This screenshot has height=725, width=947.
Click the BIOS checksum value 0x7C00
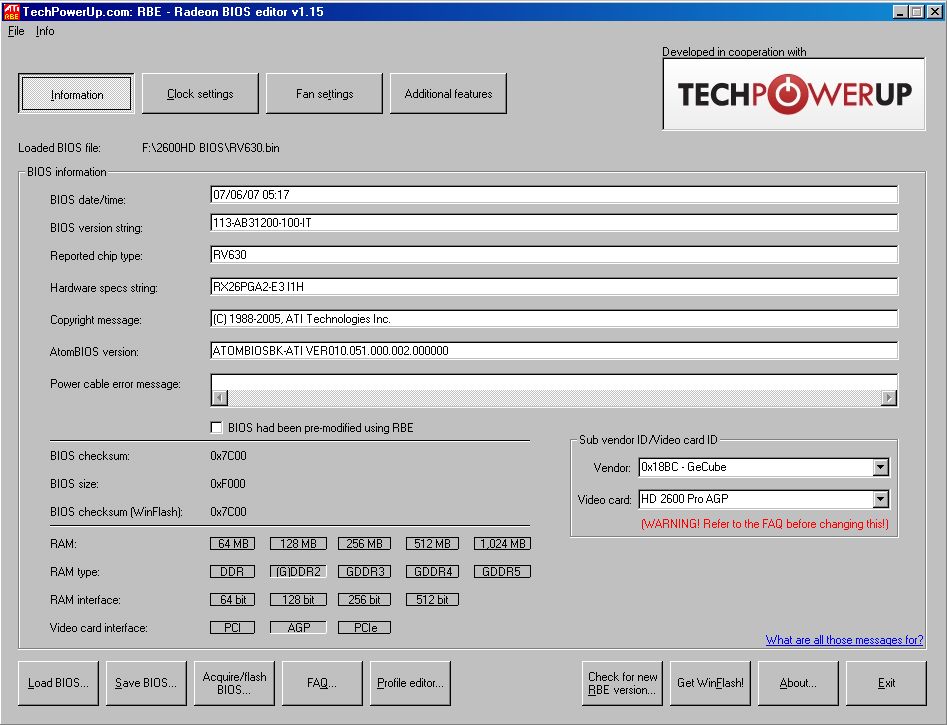(228, 456)
